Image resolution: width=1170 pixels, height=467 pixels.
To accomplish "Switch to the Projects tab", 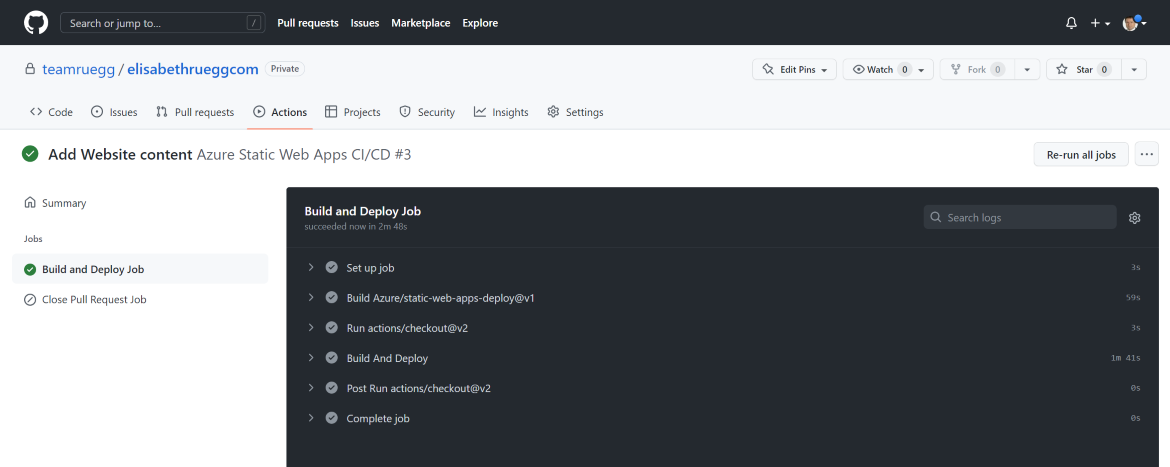I will [353, 112].
